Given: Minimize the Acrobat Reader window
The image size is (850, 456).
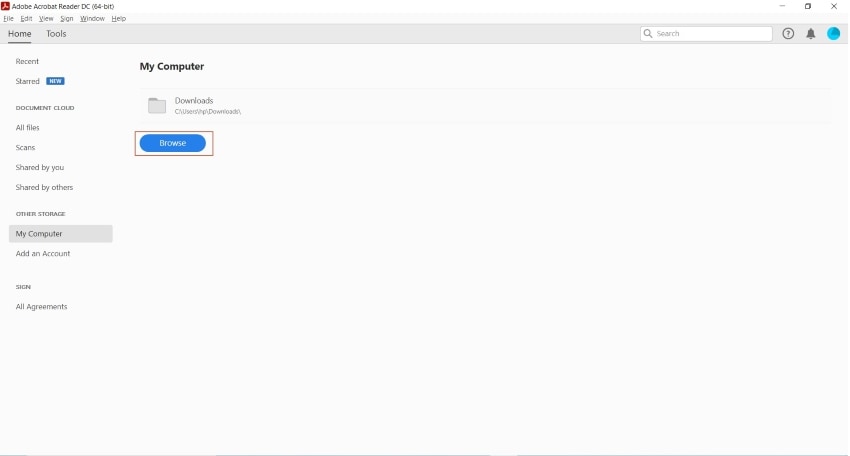Looking at the screenshot, I should click(x=782, y=6).
